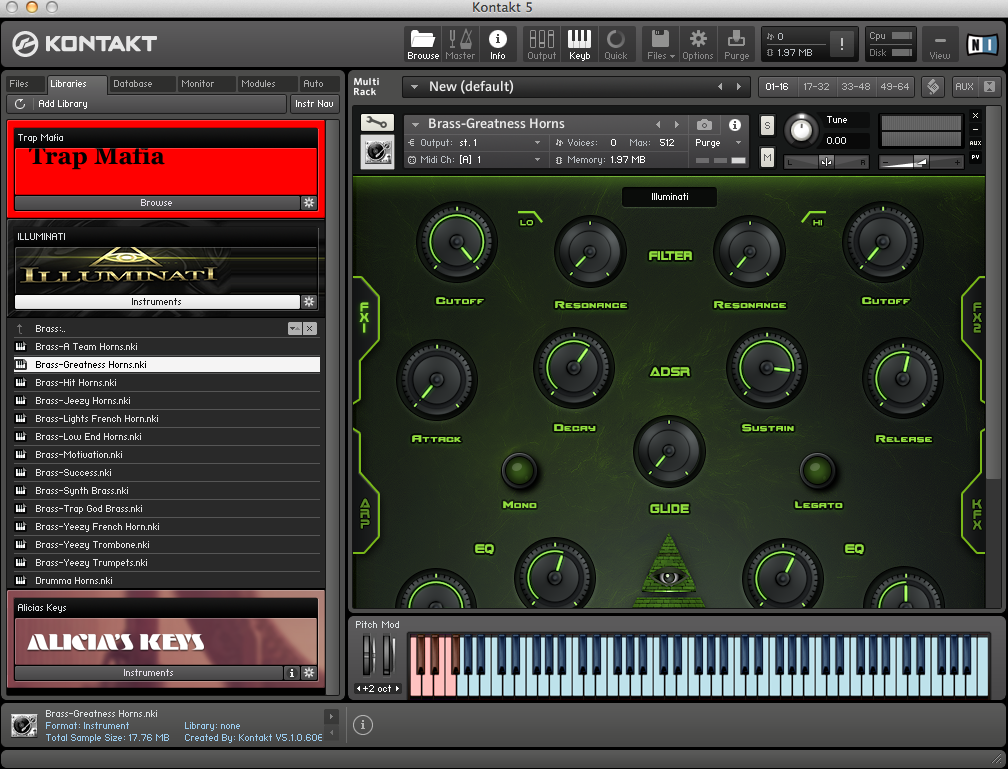Go up one folder from Brass
1008x769 pixels.
[x=20, y=329]
